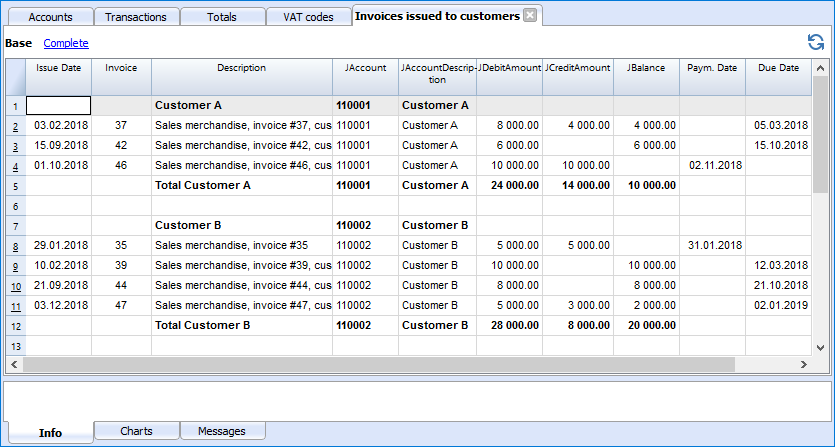Screen dimensions: 835x447
Task: Click the JCreditAmount column header
Action: coord(578,77)
